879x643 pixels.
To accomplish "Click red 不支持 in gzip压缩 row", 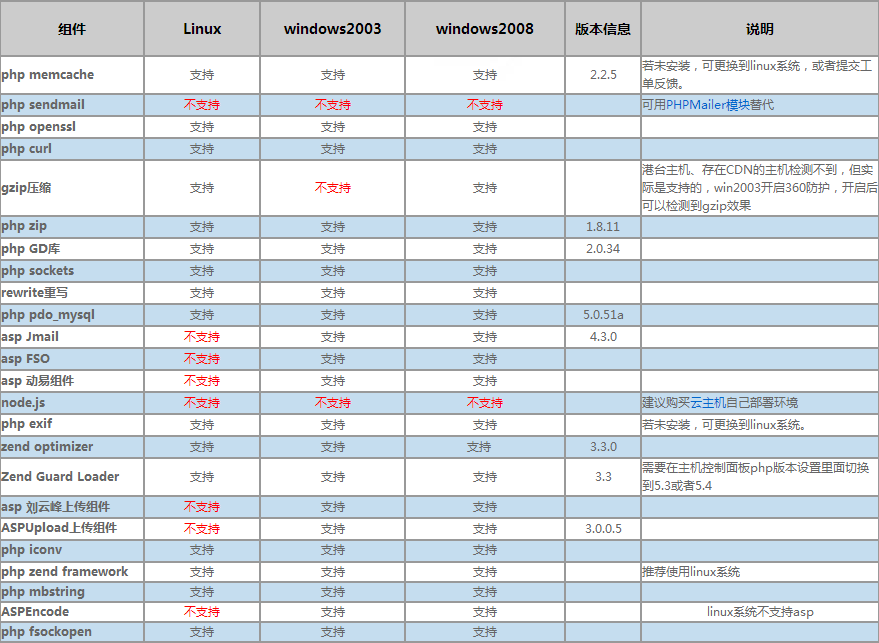I will click(x=332, y=188).
